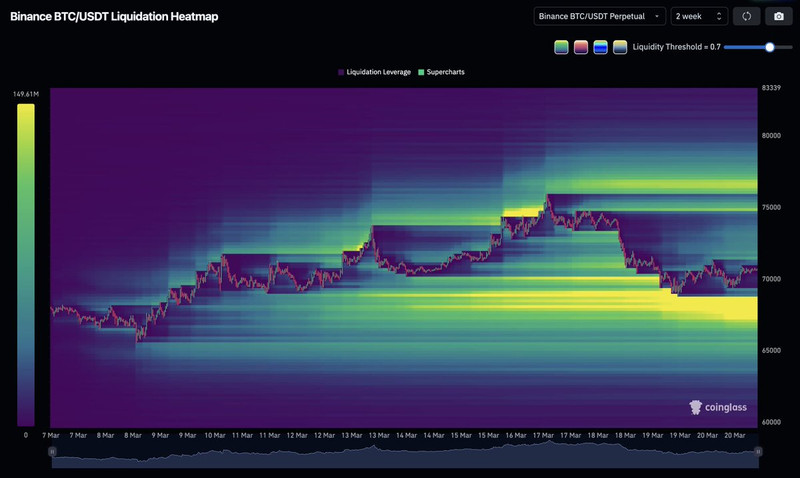Click the mini chart in the range navigator
Screen dimensions: 800x478
[x=400, y=452]
